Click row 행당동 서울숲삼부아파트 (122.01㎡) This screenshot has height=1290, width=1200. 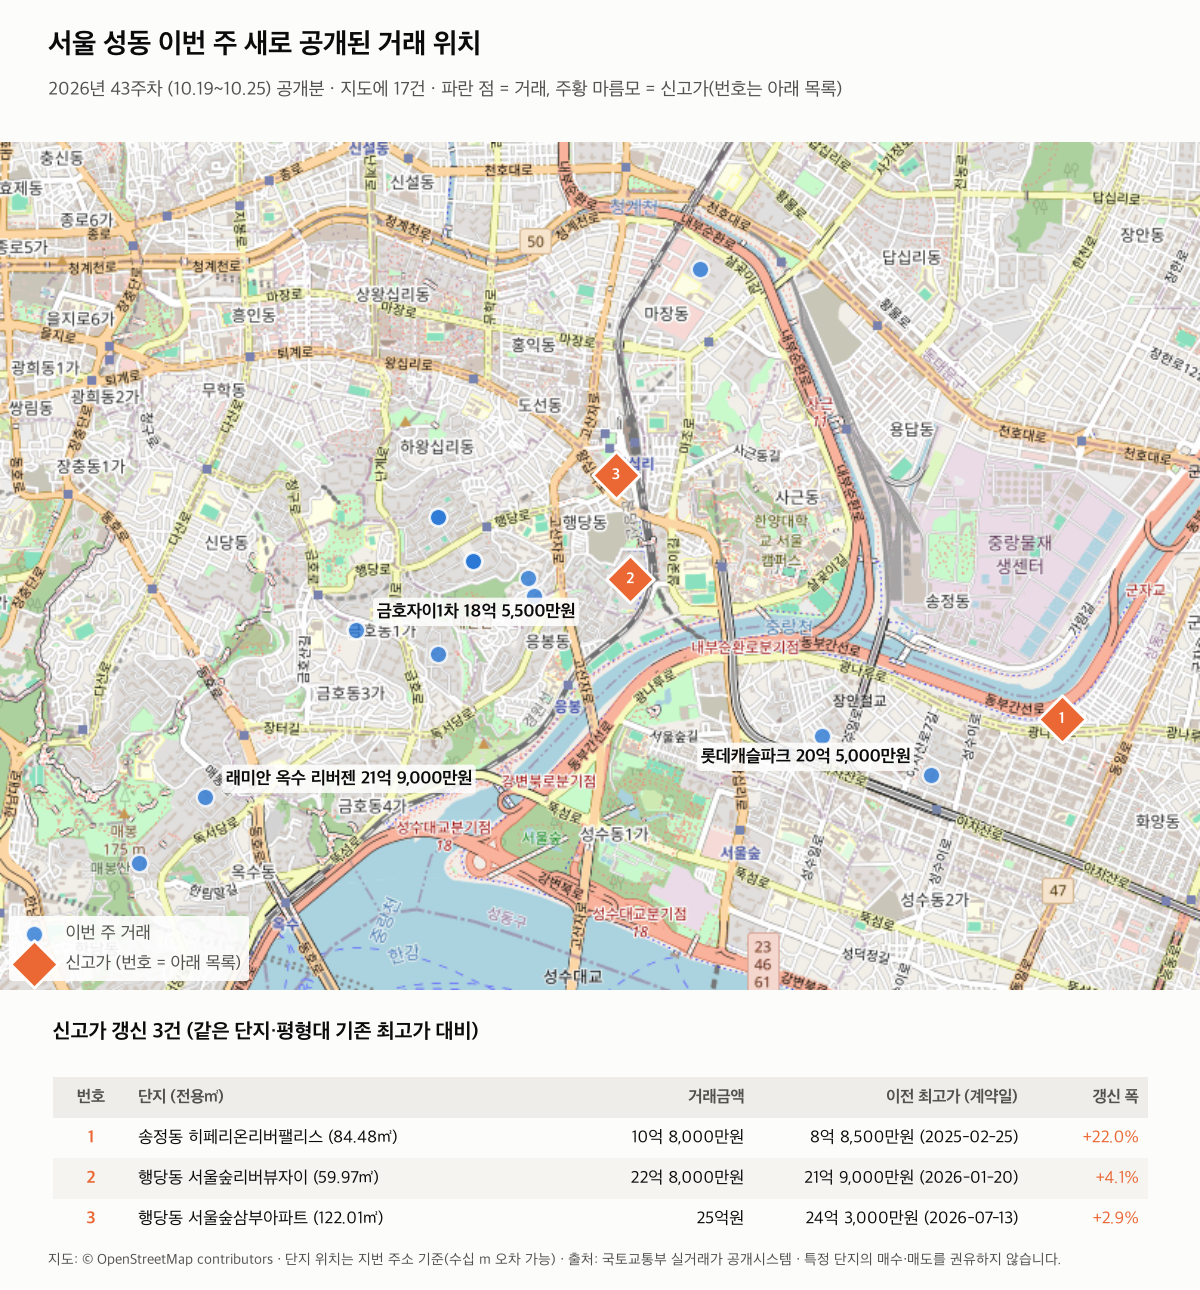point(600,1218)
